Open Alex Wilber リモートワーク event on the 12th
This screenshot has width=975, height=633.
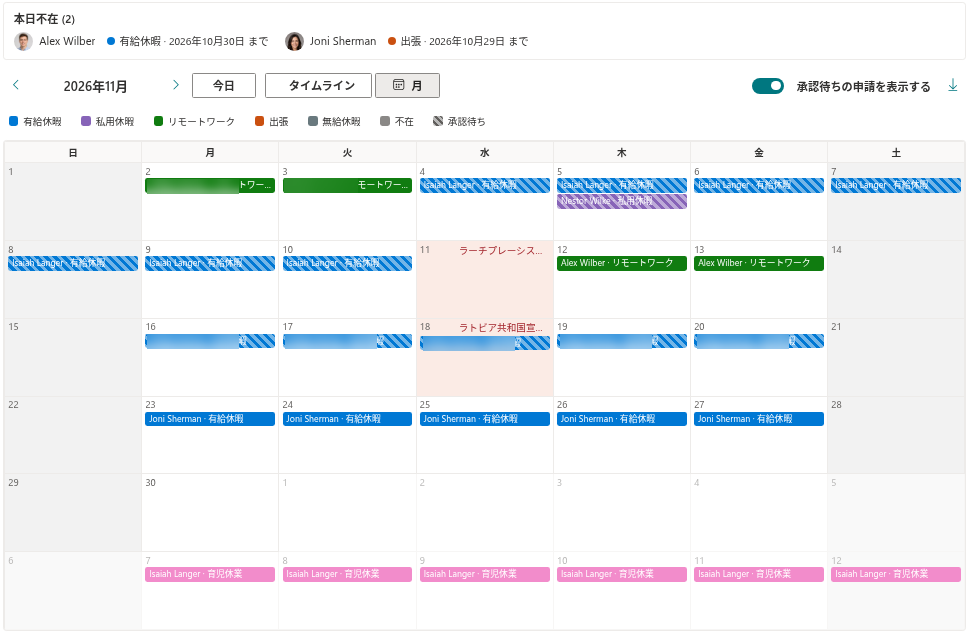click(x=622, y=263)
